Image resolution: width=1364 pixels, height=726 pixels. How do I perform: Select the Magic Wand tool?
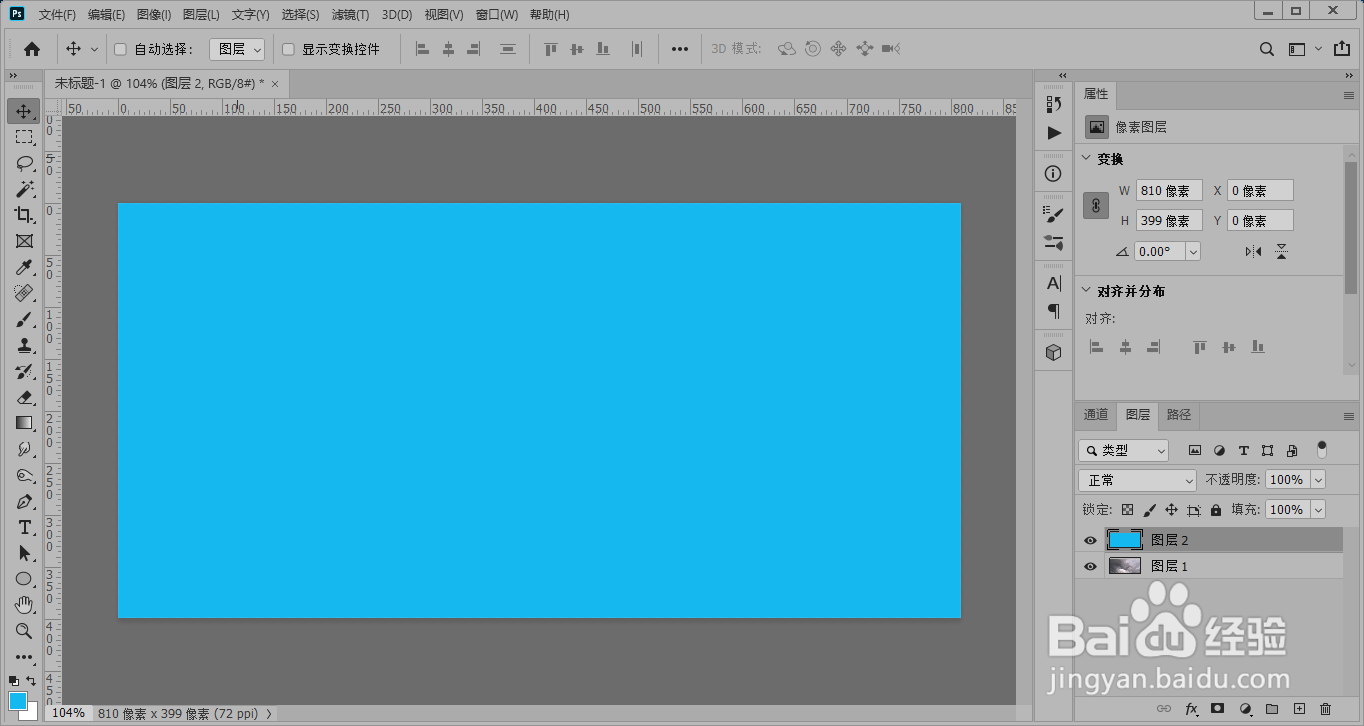[24, 189]
